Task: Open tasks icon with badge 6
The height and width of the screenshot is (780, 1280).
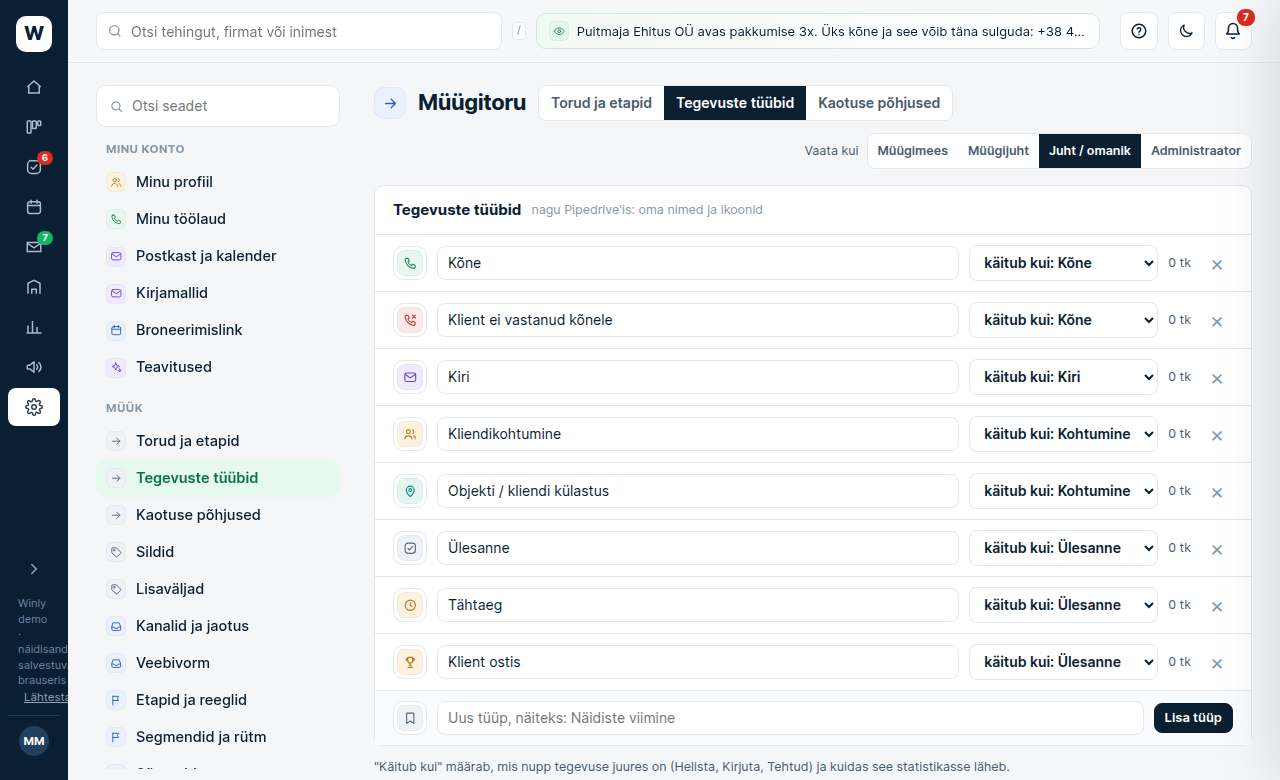Action: coord(34,167)
